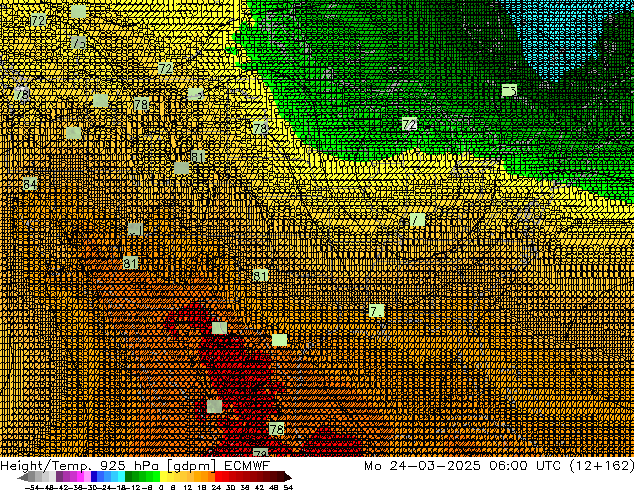The image size is (634, 490).
Task: Click the "06:00 UTC" time text
Action: (x=525, y=465)
